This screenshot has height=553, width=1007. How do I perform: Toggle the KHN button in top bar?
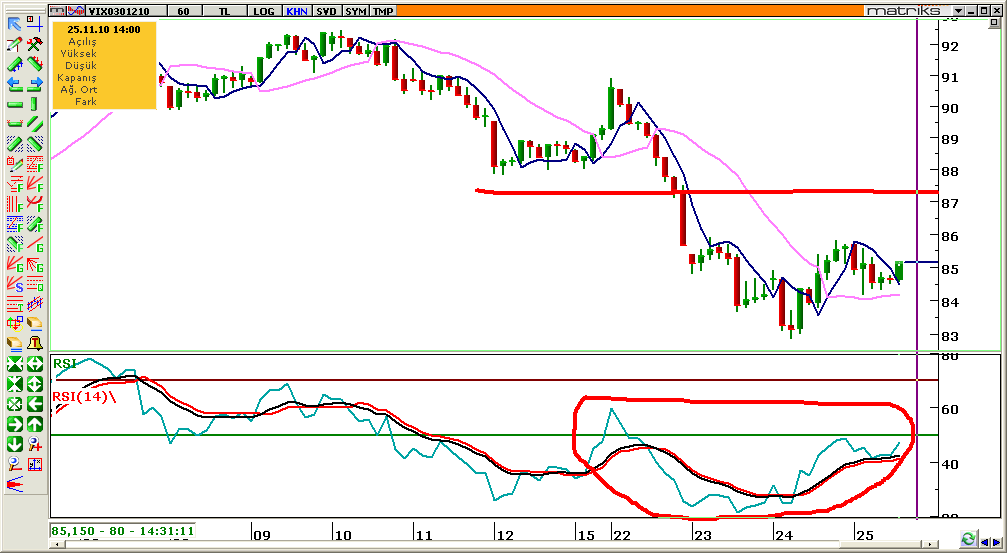[x=297, y=11]
